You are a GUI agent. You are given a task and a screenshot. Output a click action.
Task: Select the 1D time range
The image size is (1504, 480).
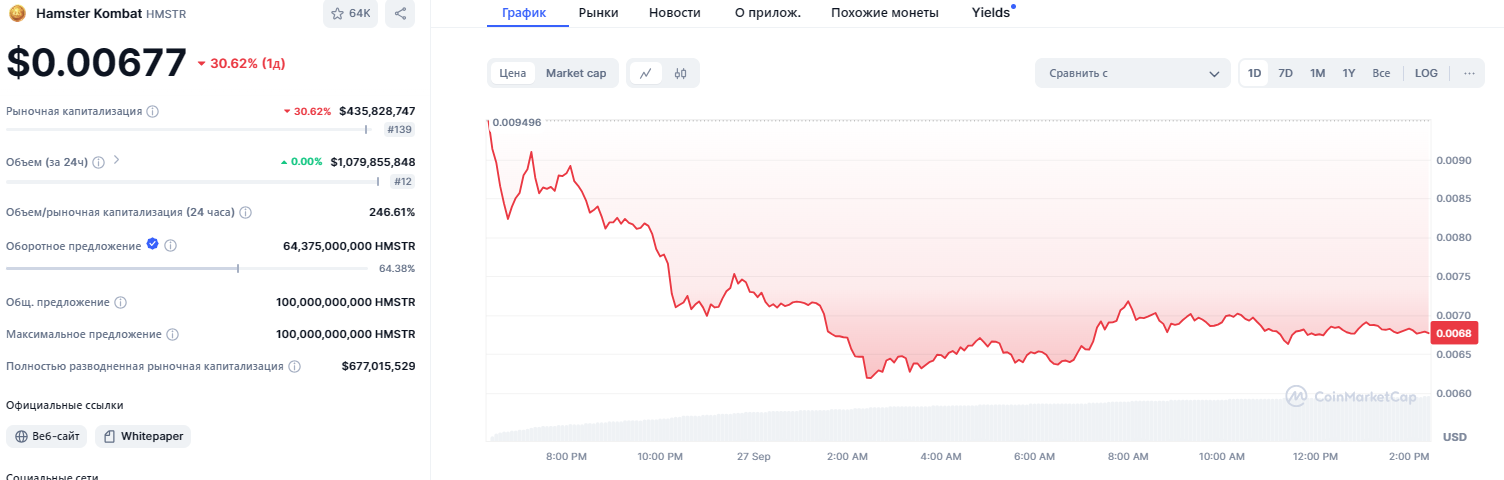pos(1254,73)
